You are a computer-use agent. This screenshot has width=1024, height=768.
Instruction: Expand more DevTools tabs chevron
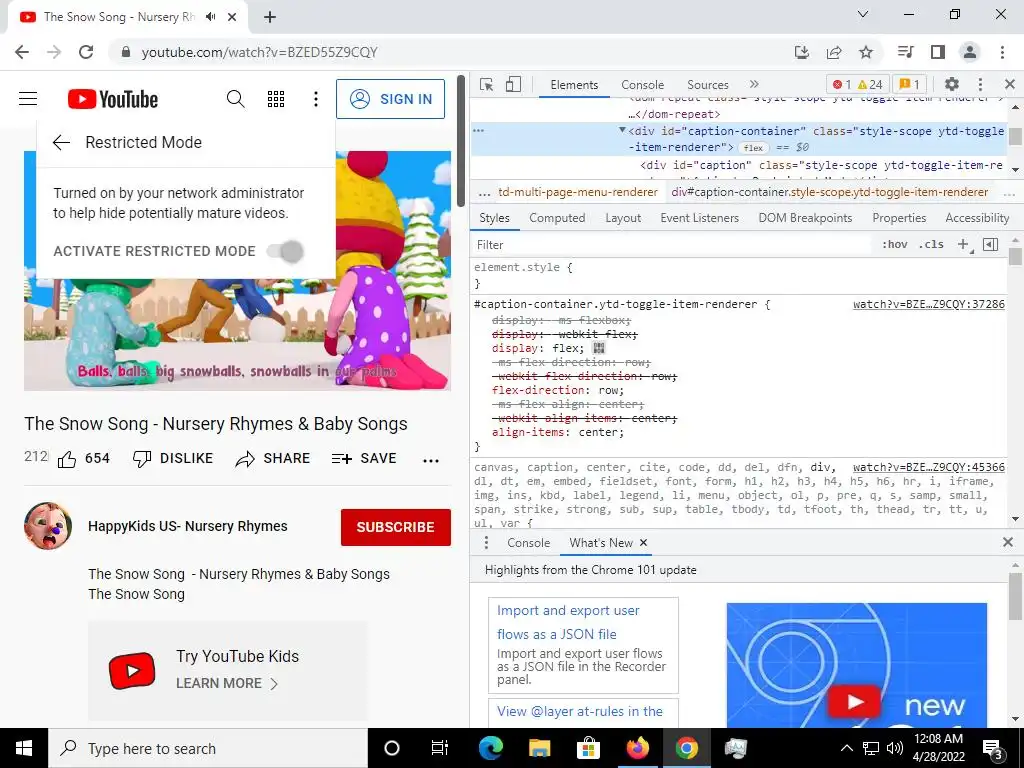coord(754,84)
